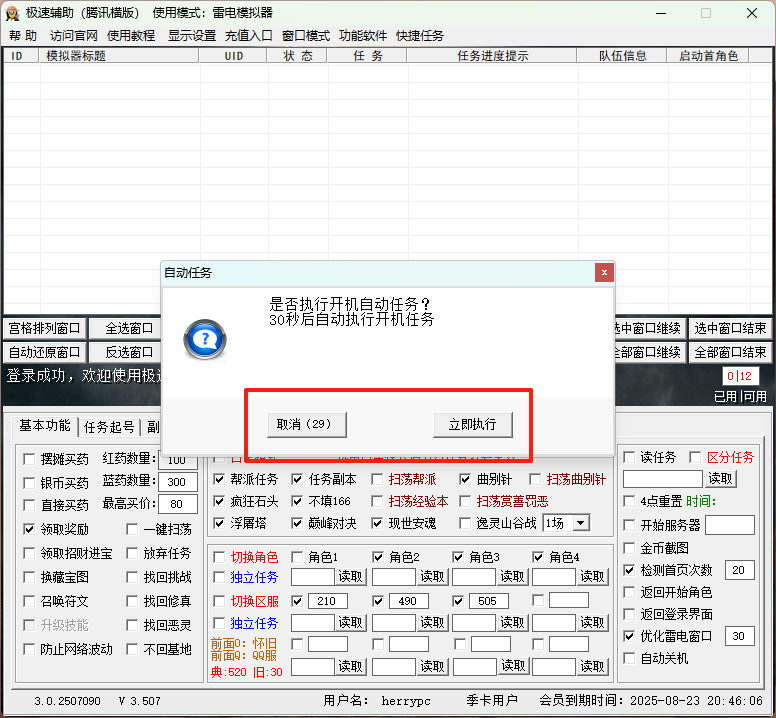776x718 pixels.
Task: Click the 蓝药数量 input field
Action: pos(177,482)
